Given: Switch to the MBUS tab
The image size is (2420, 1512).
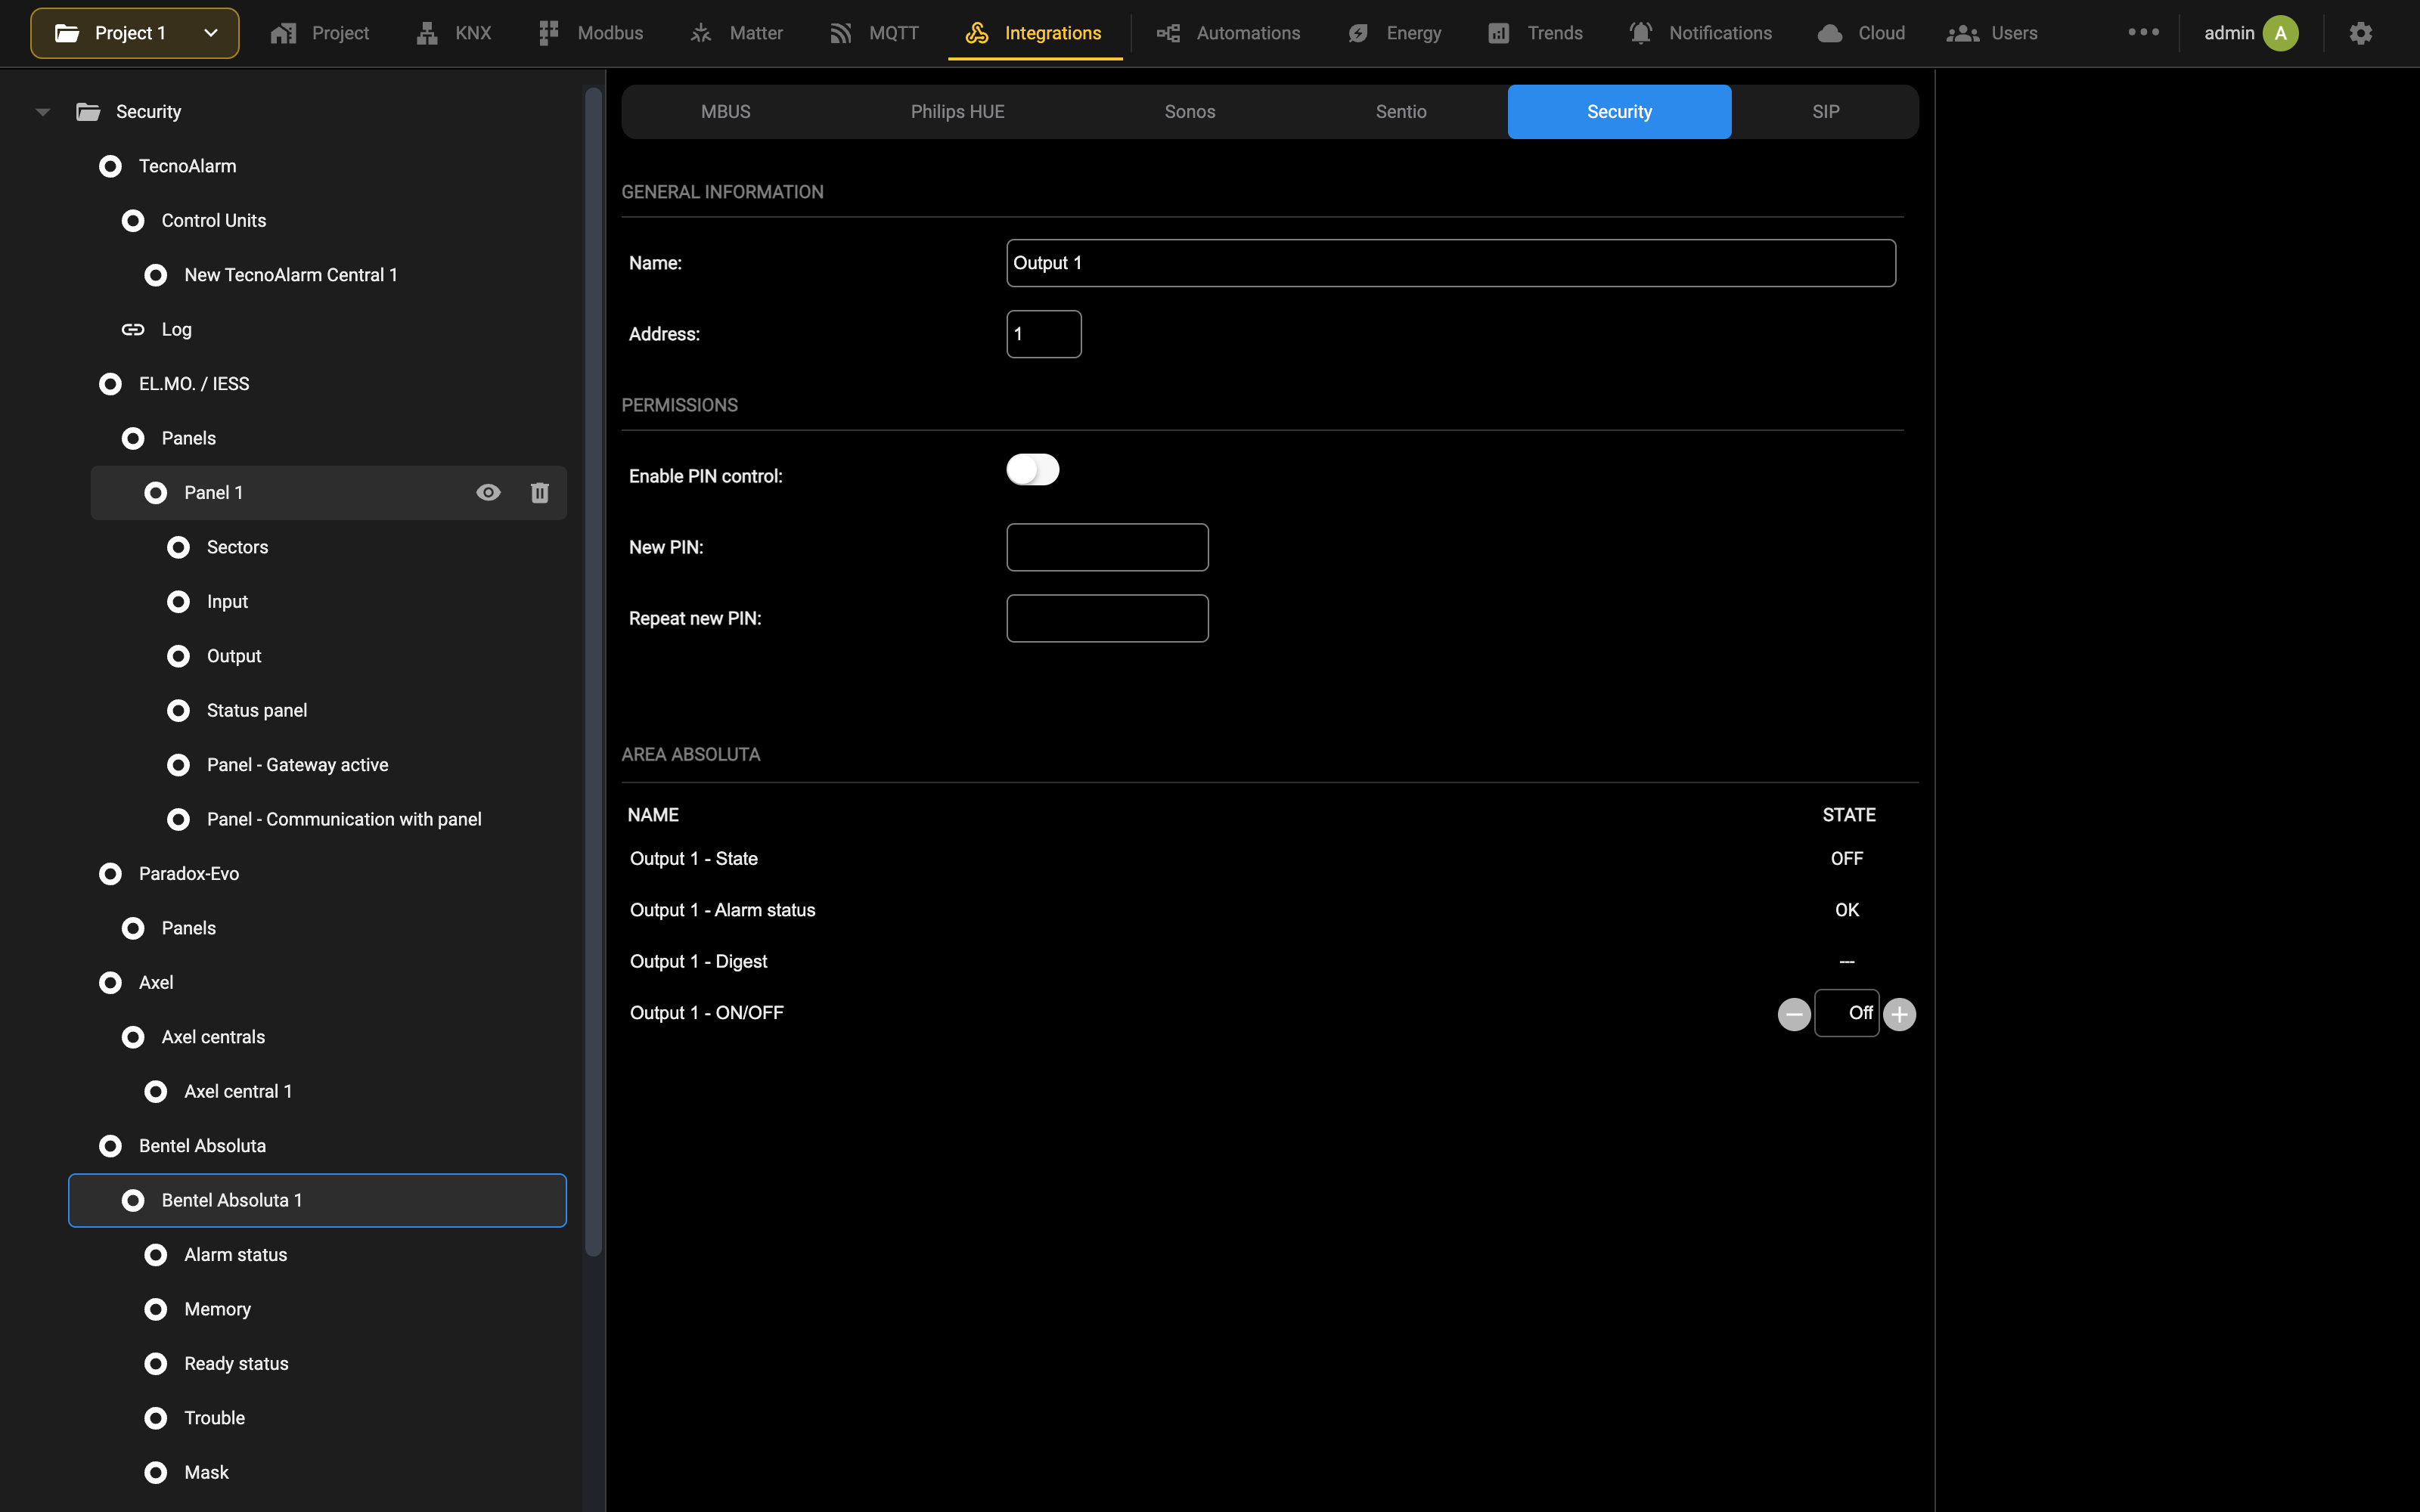Looking at the screenshot, I should click(725, 112).
